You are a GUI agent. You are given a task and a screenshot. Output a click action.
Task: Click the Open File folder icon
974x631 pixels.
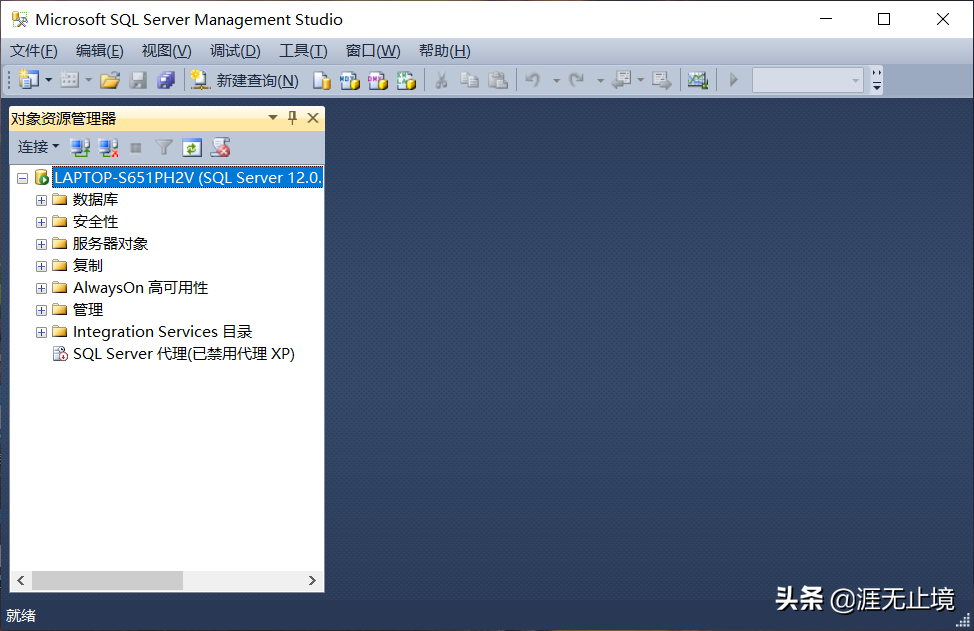[110, 80]
